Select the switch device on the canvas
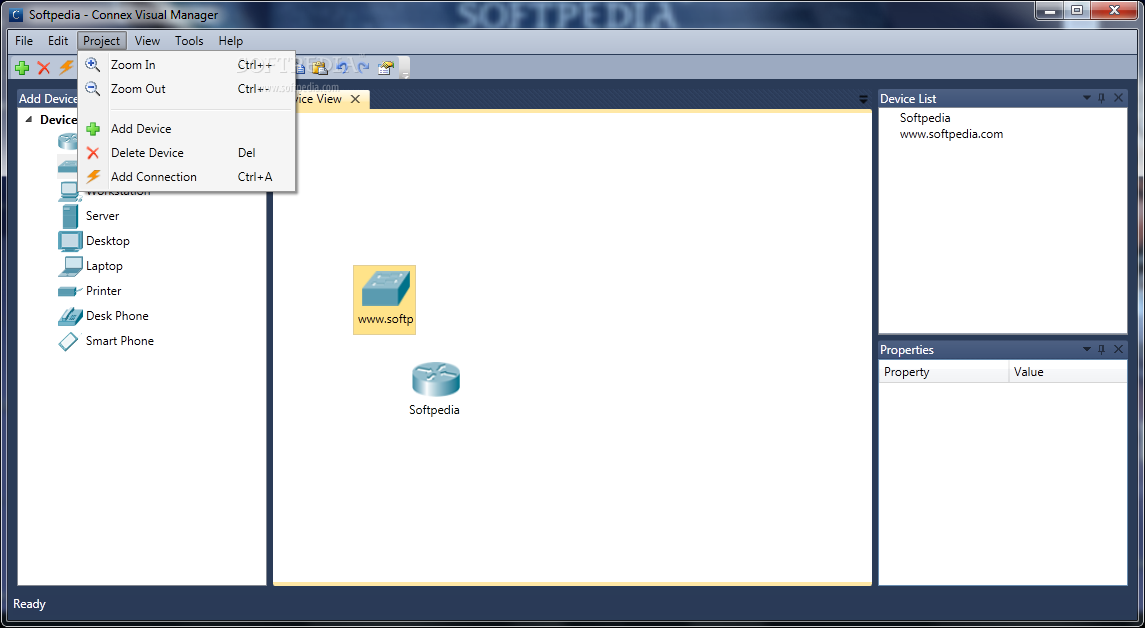Screen dimensions: 1145x628 [x=385, y=300]
